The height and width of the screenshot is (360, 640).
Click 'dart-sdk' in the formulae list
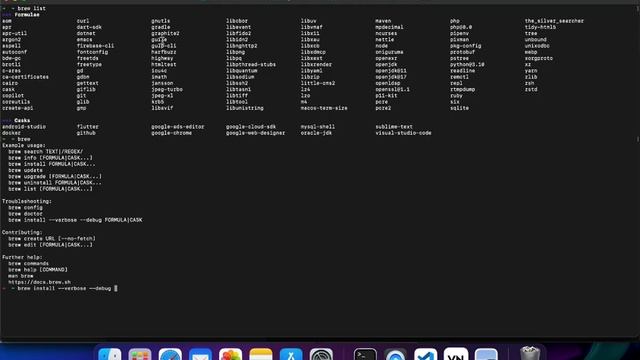(89, 27)
